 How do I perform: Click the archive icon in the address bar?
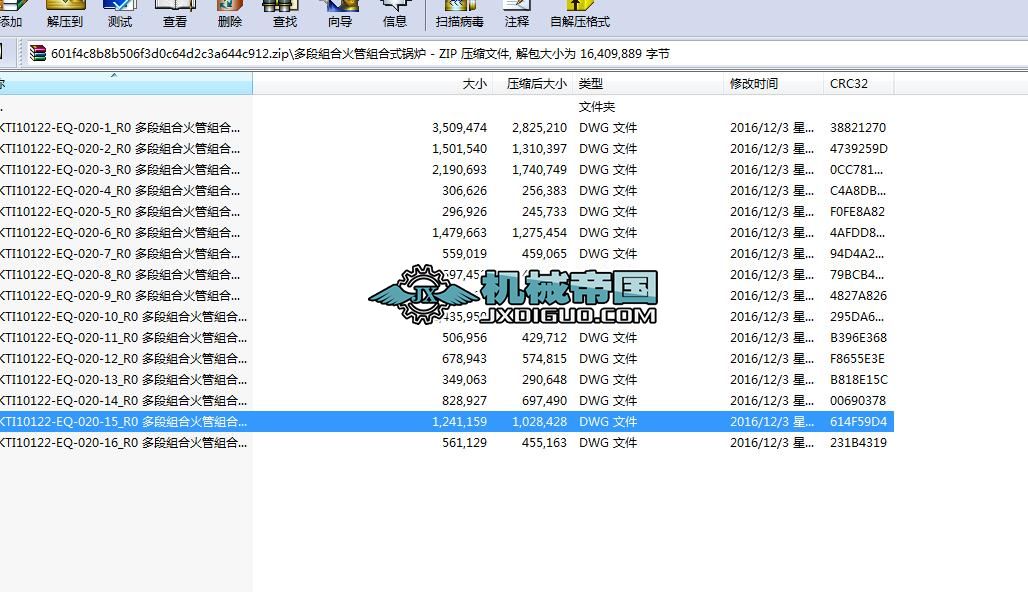coord(38,53)
